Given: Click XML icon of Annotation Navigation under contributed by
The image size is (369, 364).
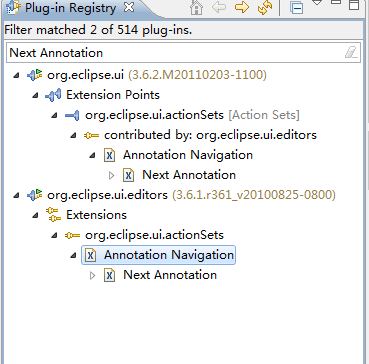Looking at the screenshot, I should click(110, 155).
